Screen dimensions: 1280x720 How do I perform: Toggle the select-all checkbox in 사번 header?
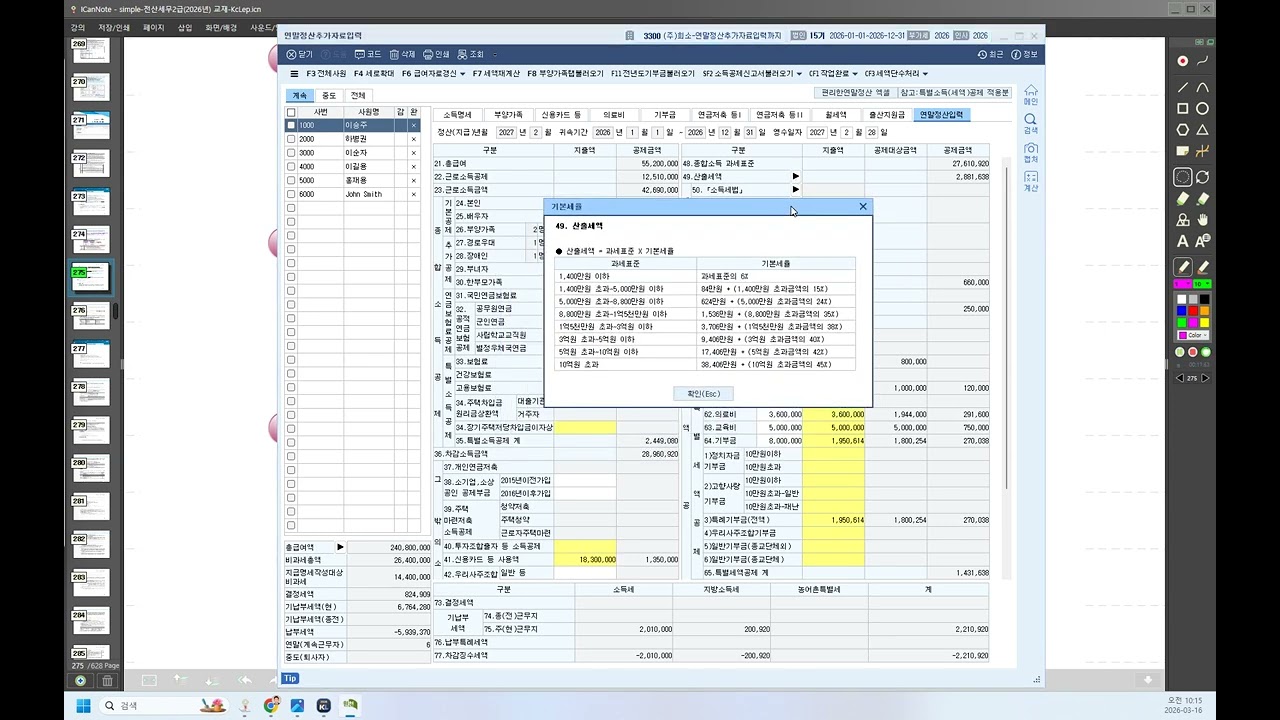click(291, 112)
